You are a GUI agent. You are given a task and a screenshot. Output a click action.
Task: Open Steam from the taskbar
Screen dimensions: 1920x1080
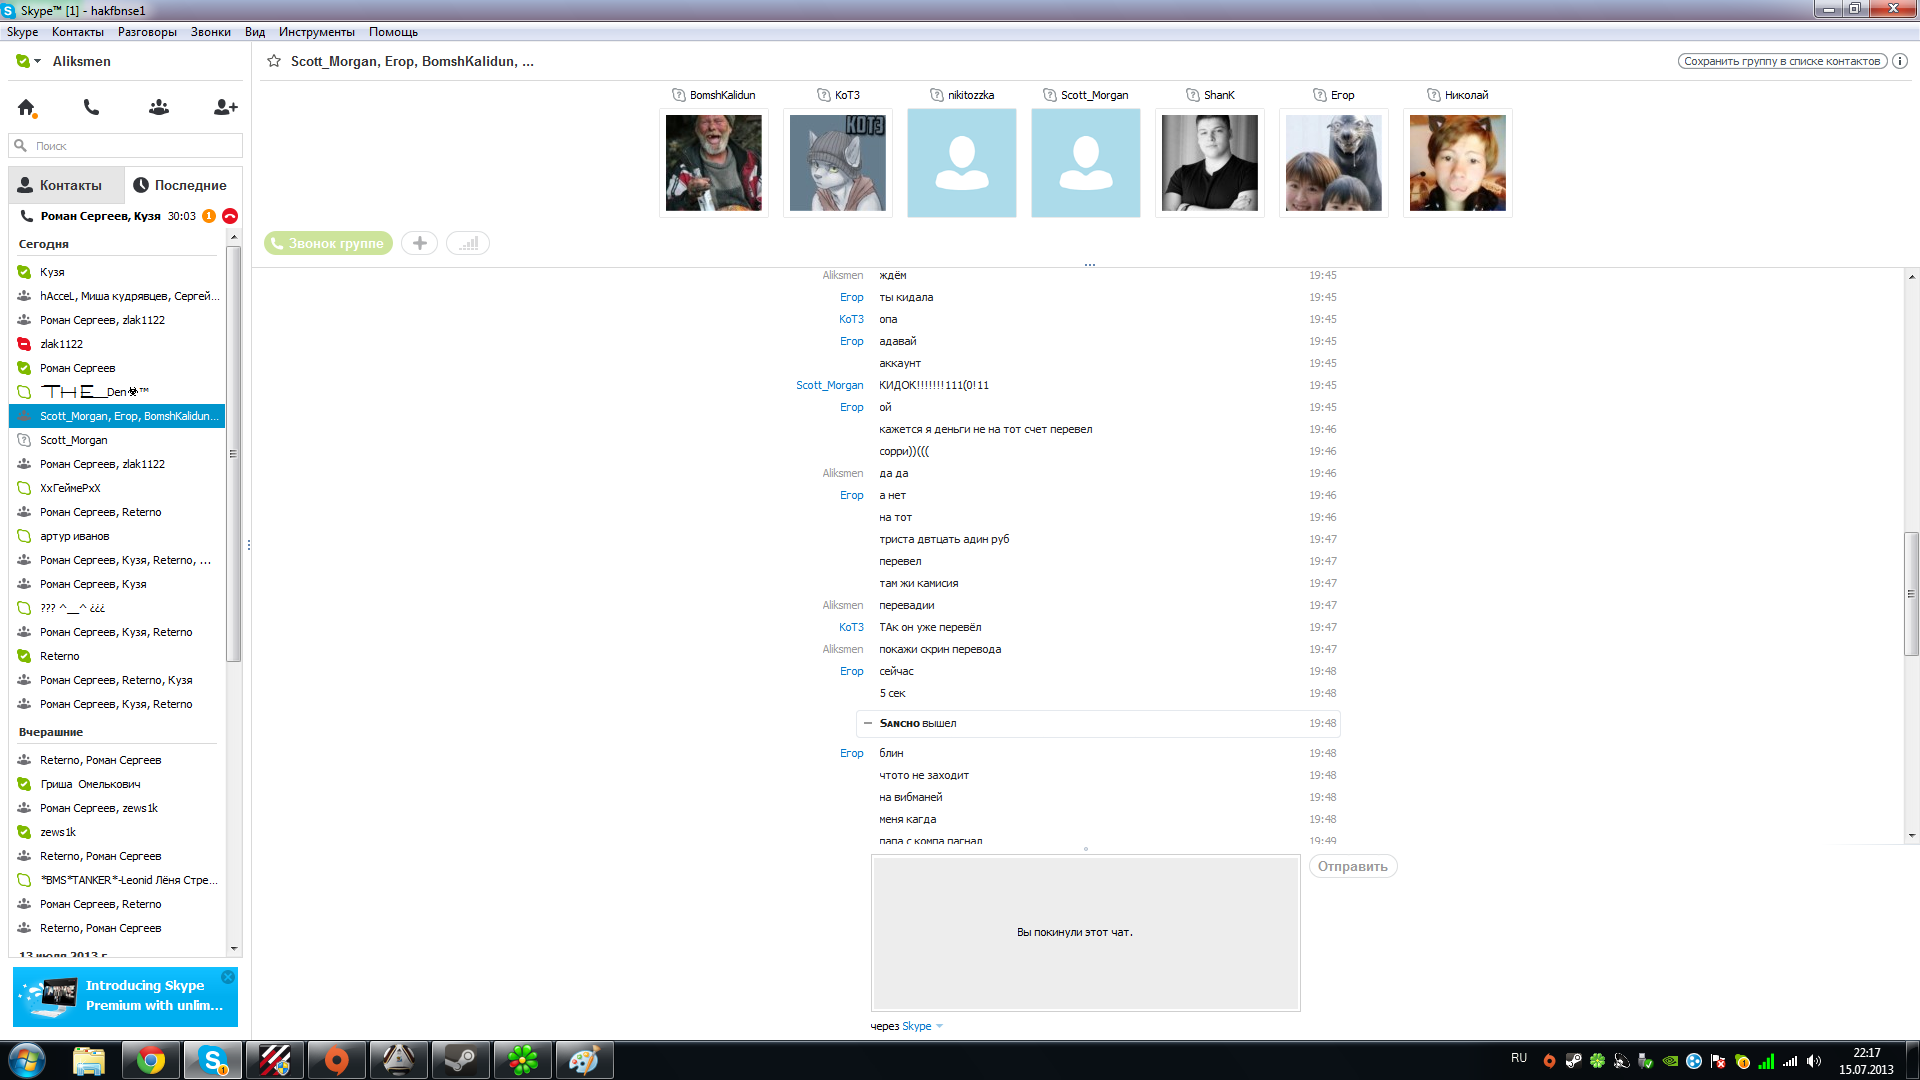[x=461, y=1060]
